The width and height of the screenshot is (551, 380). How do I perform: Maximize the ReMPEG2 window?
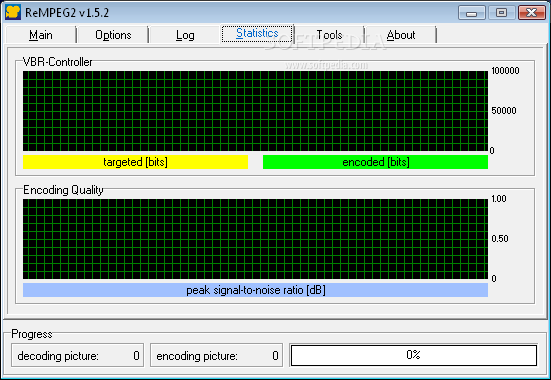[x=501, y=13]
